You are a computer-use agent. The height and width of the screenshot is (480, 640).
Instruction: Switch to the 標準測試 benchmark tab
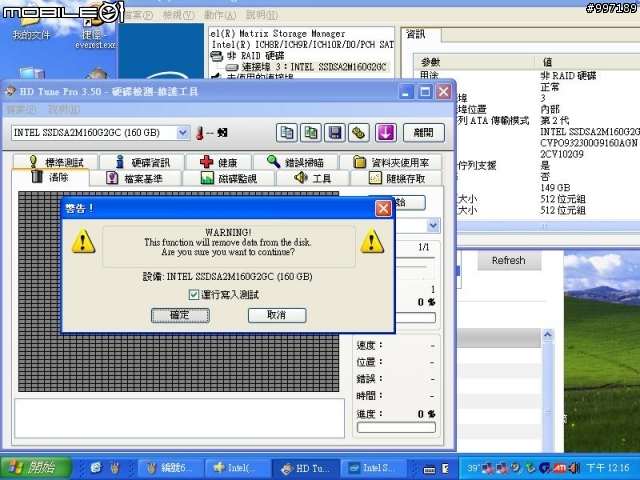[x=56, y=162]
